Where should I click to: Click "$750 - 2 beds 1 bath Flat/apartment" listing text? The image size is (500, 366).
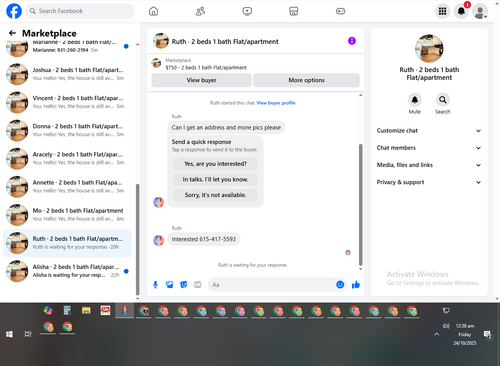click(206, 68)
